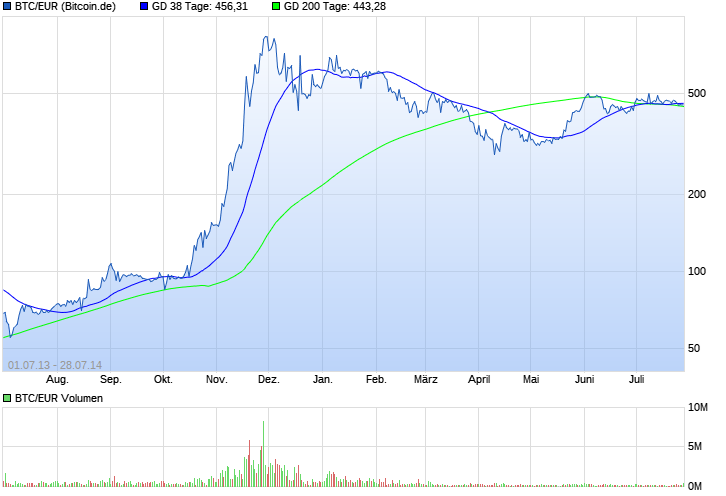Select the BTC/EUR (Bitcoin.de) legend label
Image resolution: width=726 pixels, height=496 pixels.
point(65,6)
